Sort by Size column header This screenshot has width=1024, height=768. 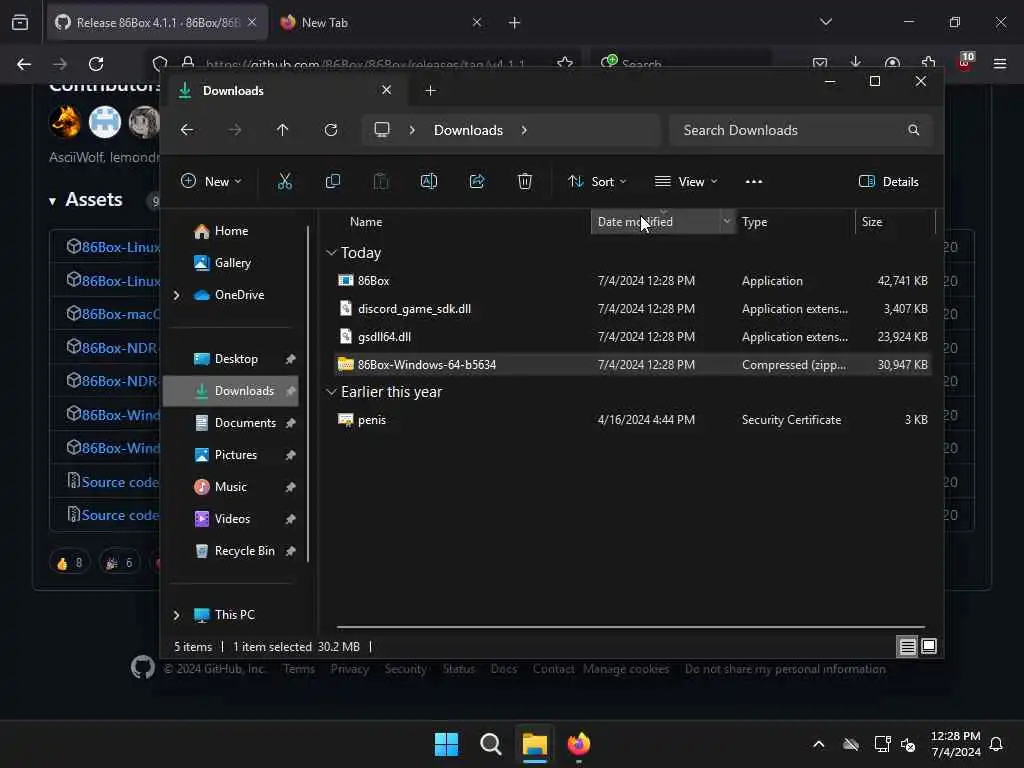tap(895, 222)
